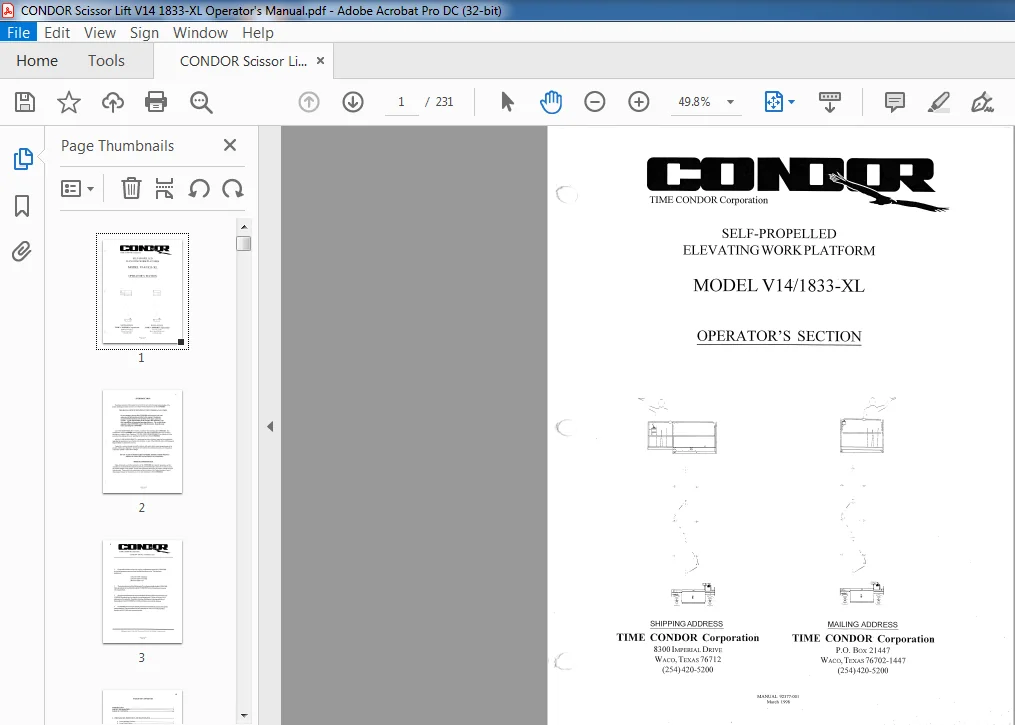Screen dimensions: 1015x725
Task: Select the page 3 thumbnail
Action: pyautogui.click(x=142, y=592)
